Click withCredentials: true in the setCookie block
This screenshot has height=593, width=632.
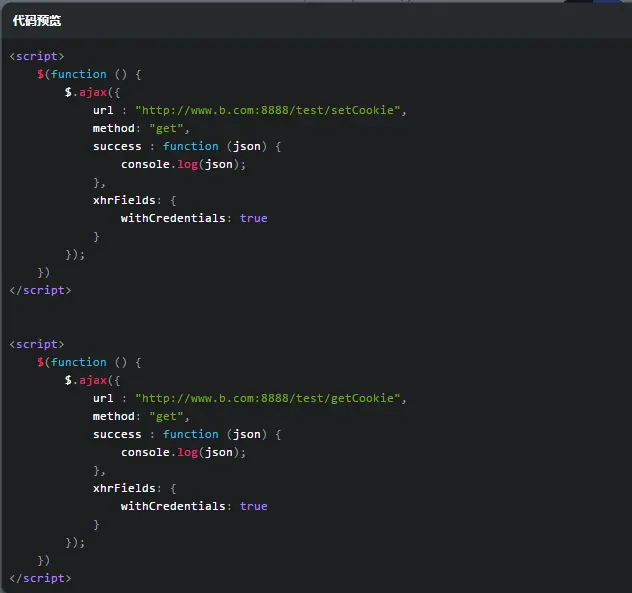coord(194,218)
